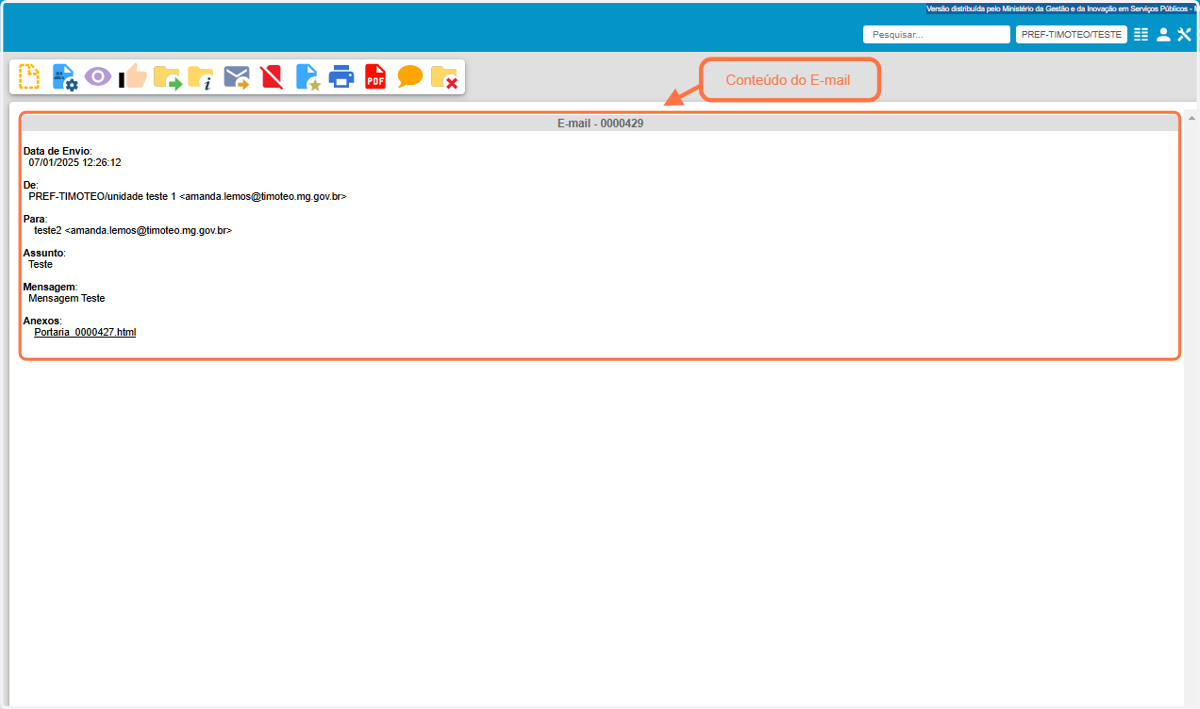Click the tools wrench settings icon
Viewport: 1200px width, 709px height.
(x=1185, y=34)
